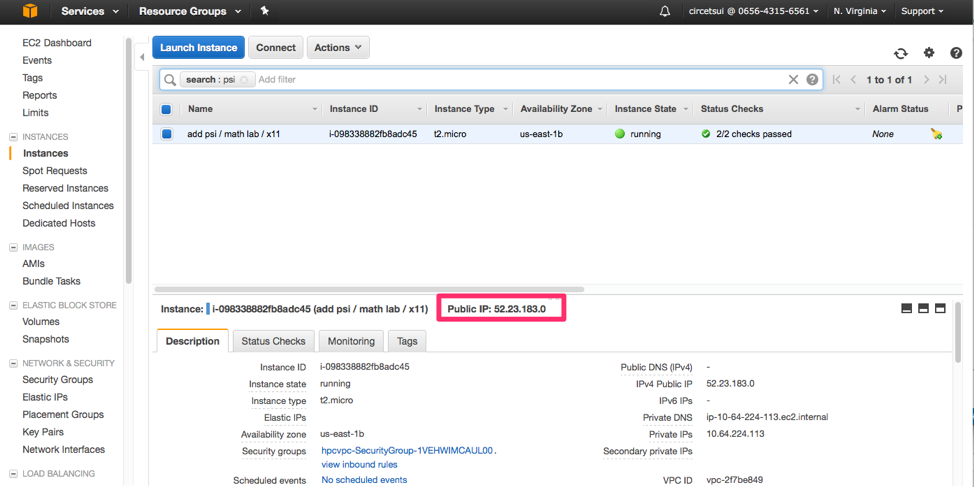
Task: Click the Launch Instance button
Action: [198, 47]
